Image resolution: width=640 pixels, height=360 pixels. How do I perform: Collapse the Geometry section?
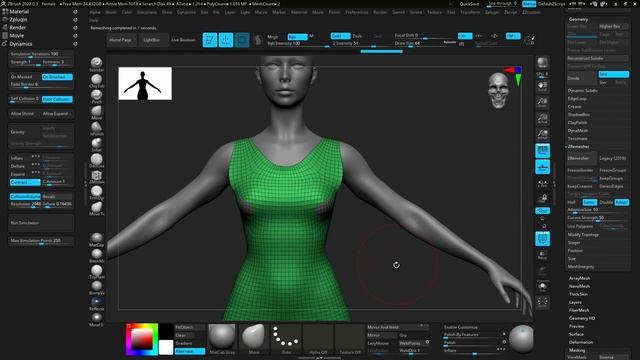578,19
